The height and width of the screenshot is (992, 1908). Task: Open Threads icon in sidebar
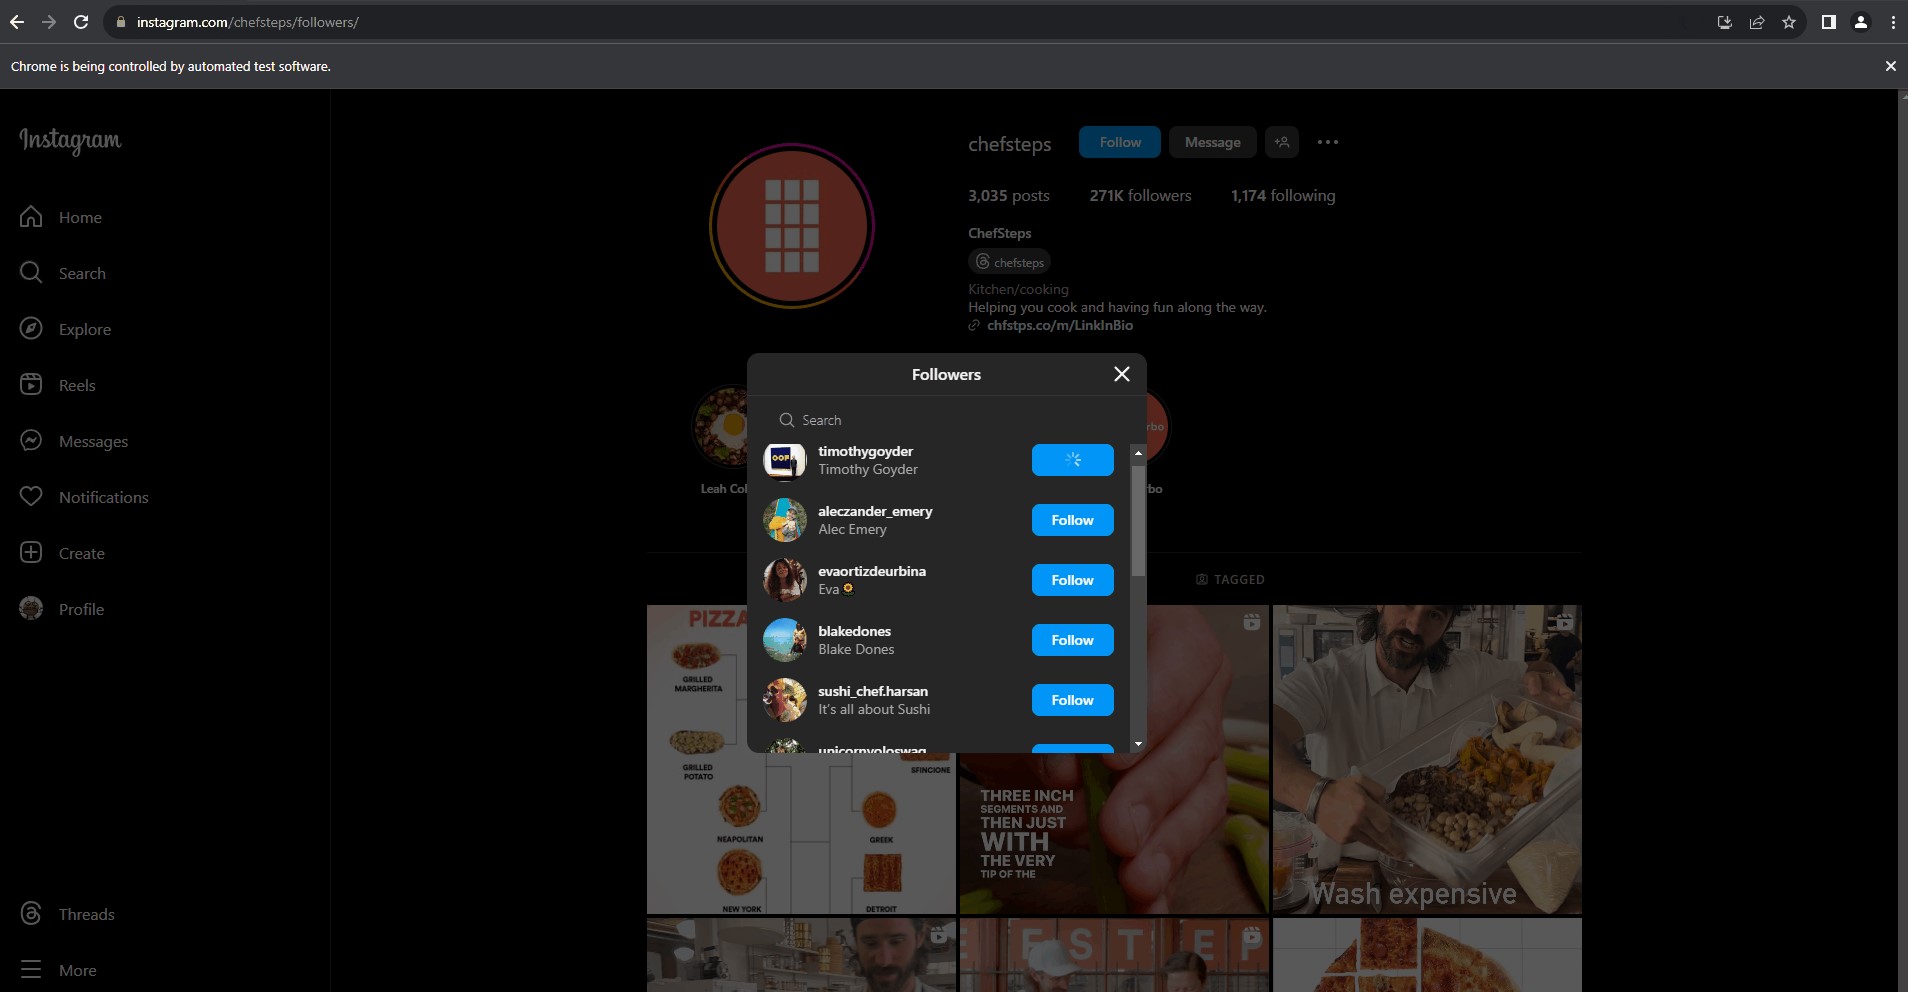31,914
